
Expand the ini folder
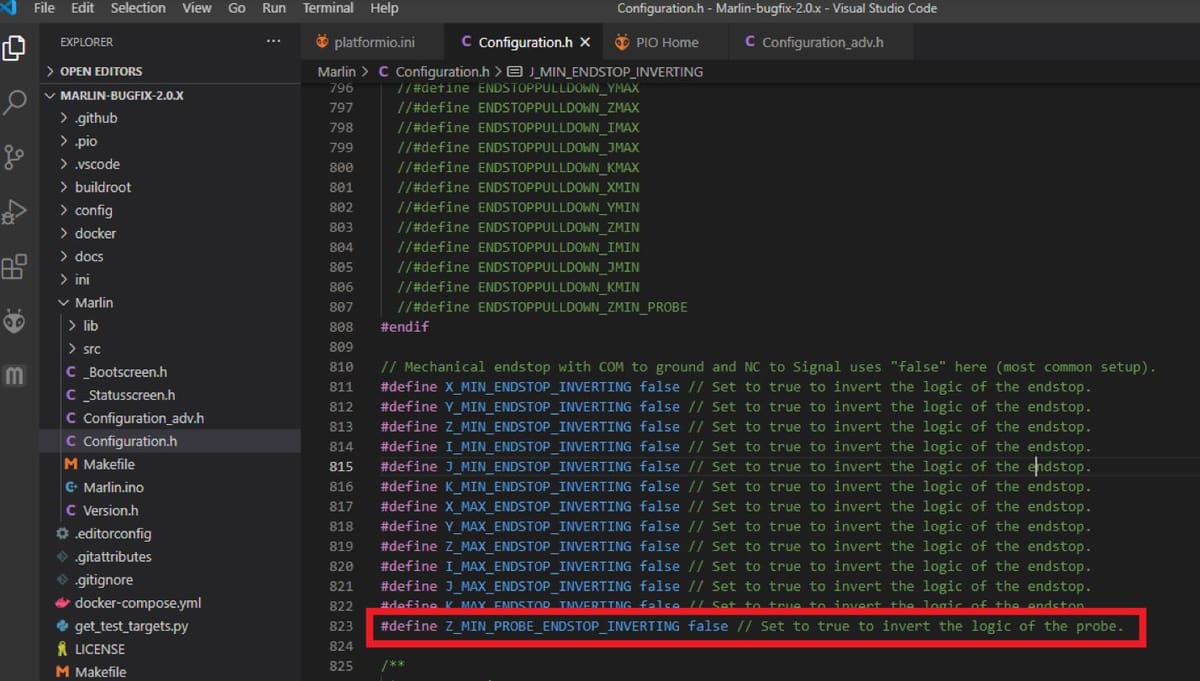pyautogui.click(x=170, y=279)
